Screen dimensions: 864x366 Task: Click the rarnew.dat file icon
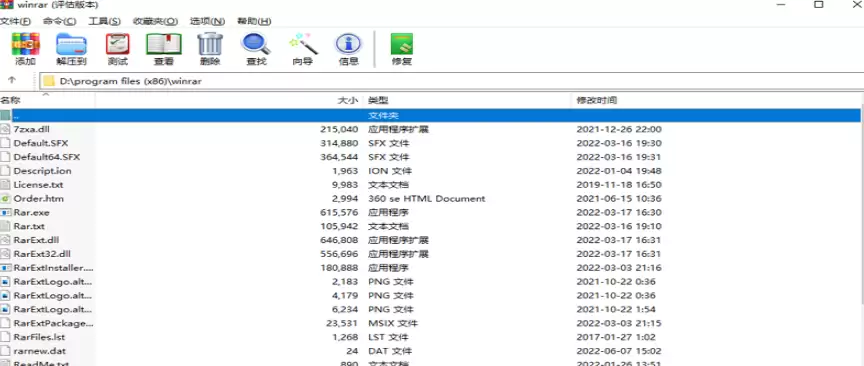(6, 351)
